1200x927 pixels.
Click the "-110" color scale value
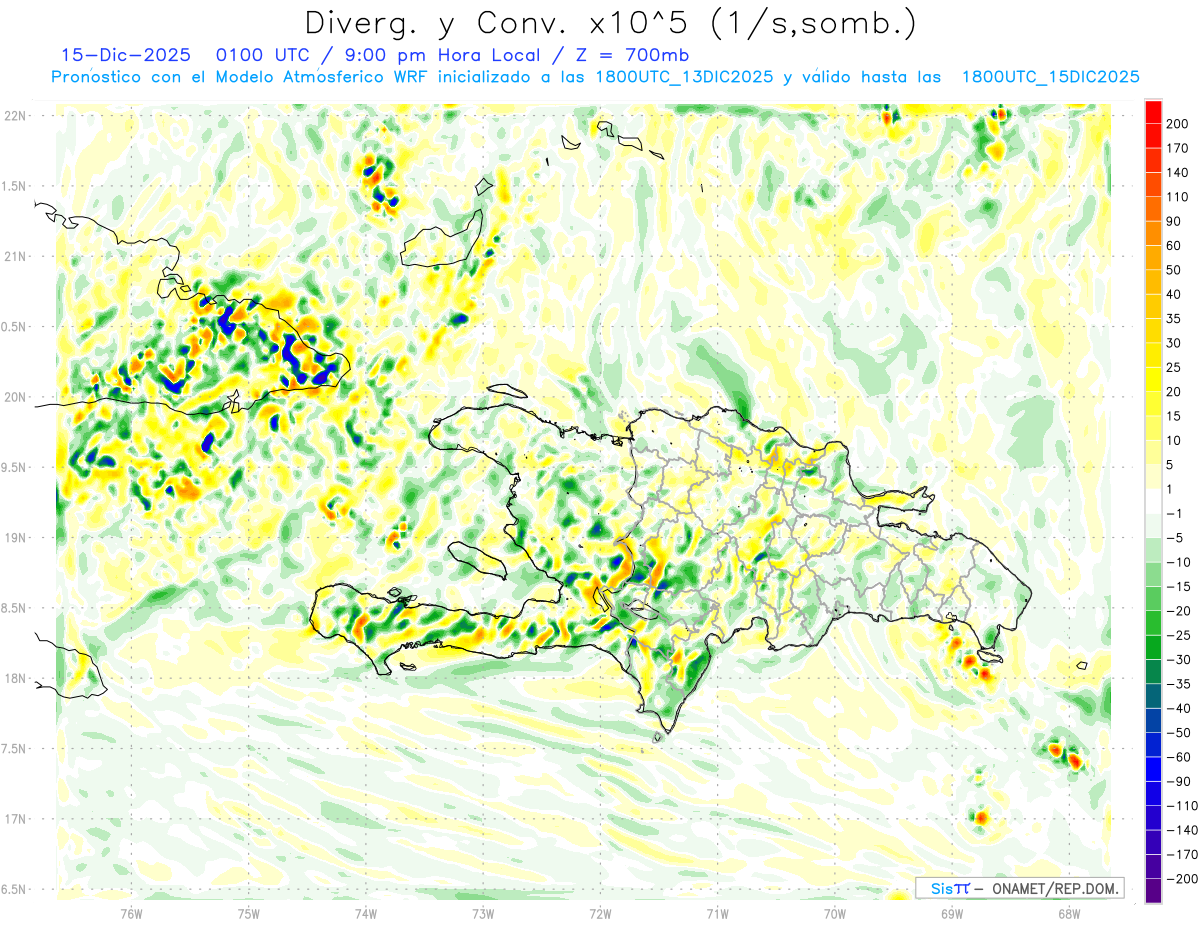(x=1183, y=806)
